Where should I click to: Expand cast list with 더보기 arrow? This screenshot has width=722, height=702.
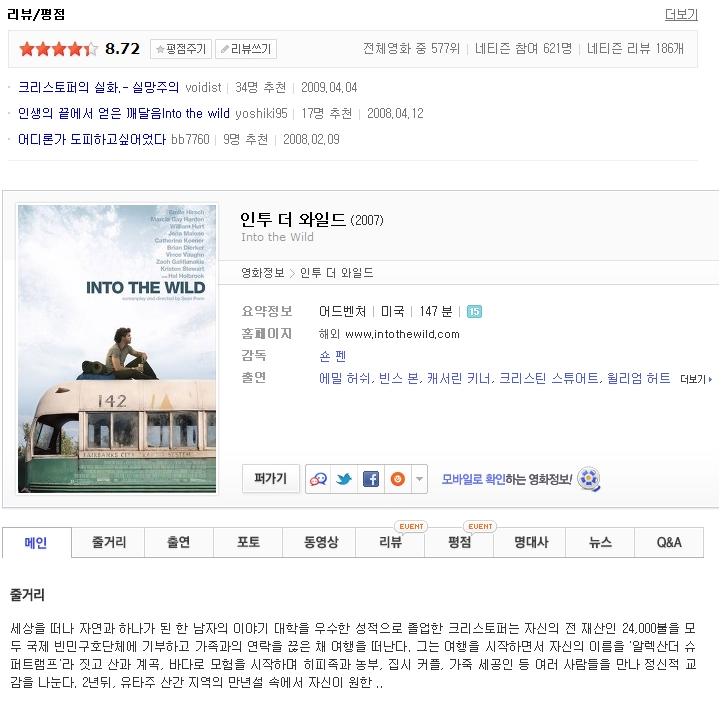point(696,379)
